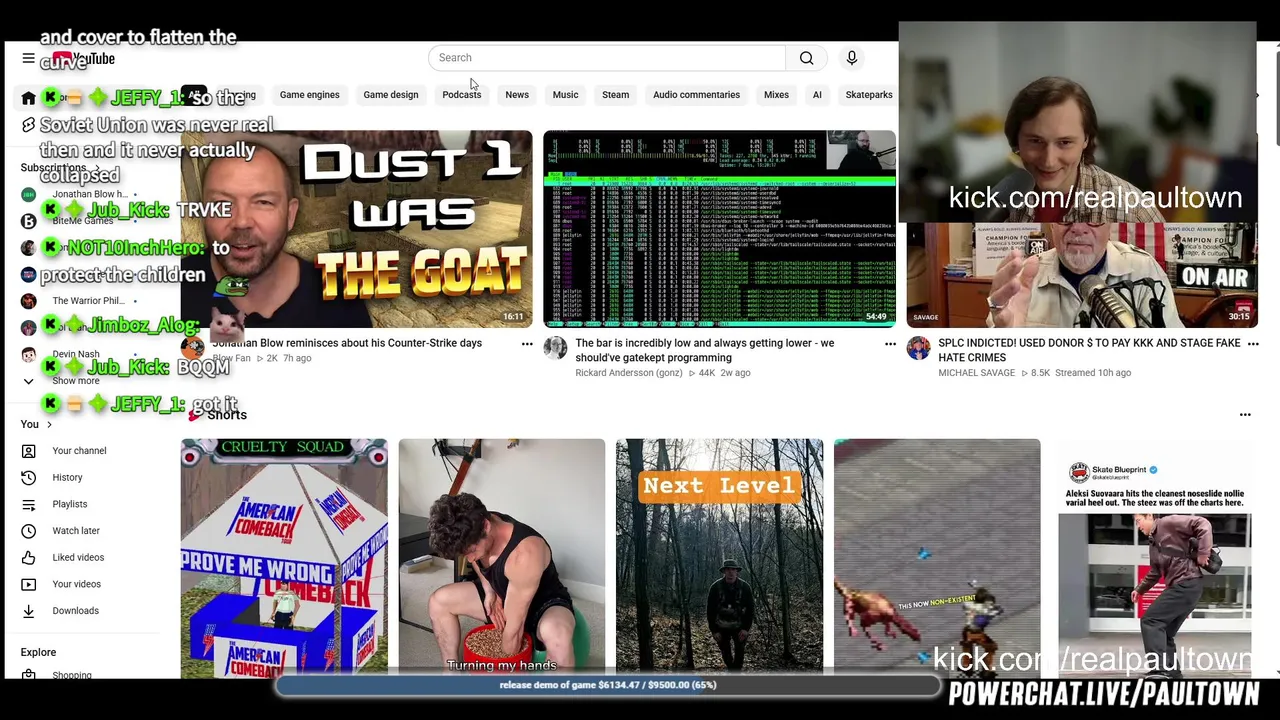Screen dimensions: 1280x720
Task: Select the Music filter chip
Action: click(x=565, y=95)
